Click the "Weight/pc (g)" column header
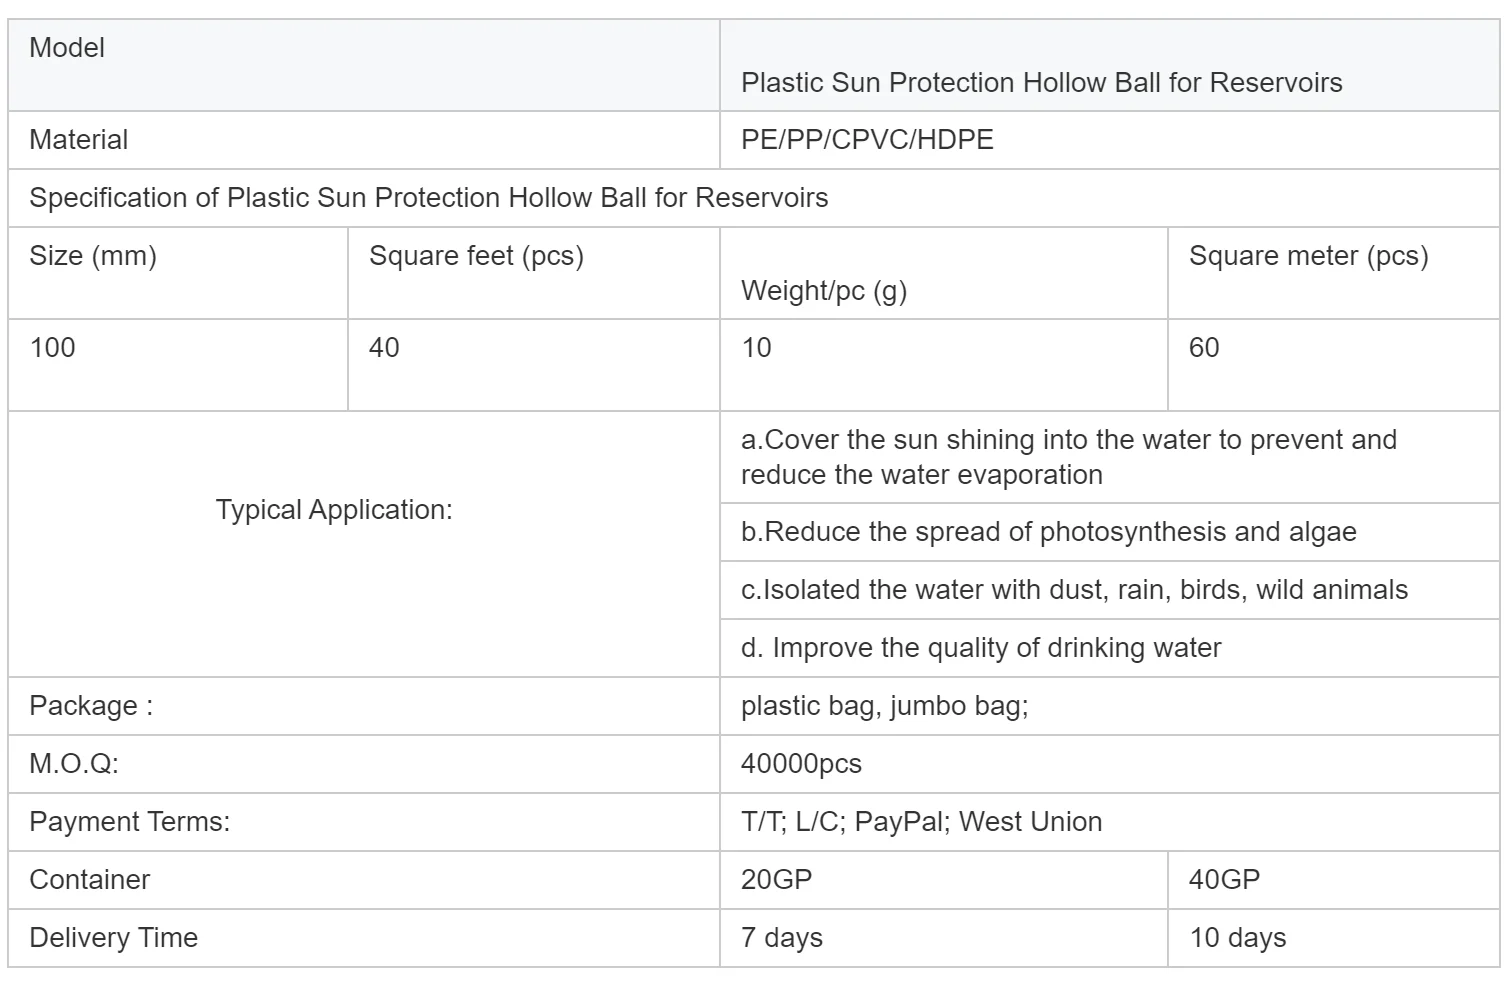The height and width of the screenshot is (981, 1512). (x=823, y=291)
